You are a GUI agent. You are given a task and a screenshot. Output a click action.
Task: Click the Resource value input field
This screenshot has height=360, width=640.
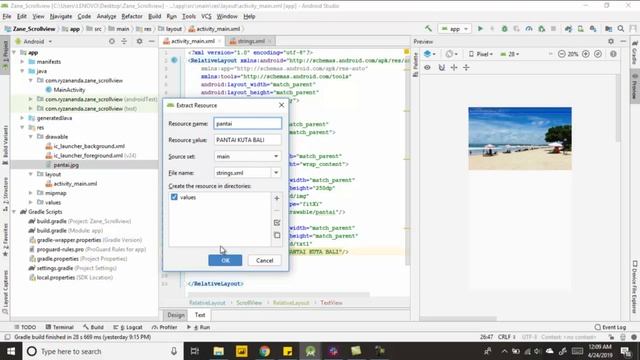[247, 140]
